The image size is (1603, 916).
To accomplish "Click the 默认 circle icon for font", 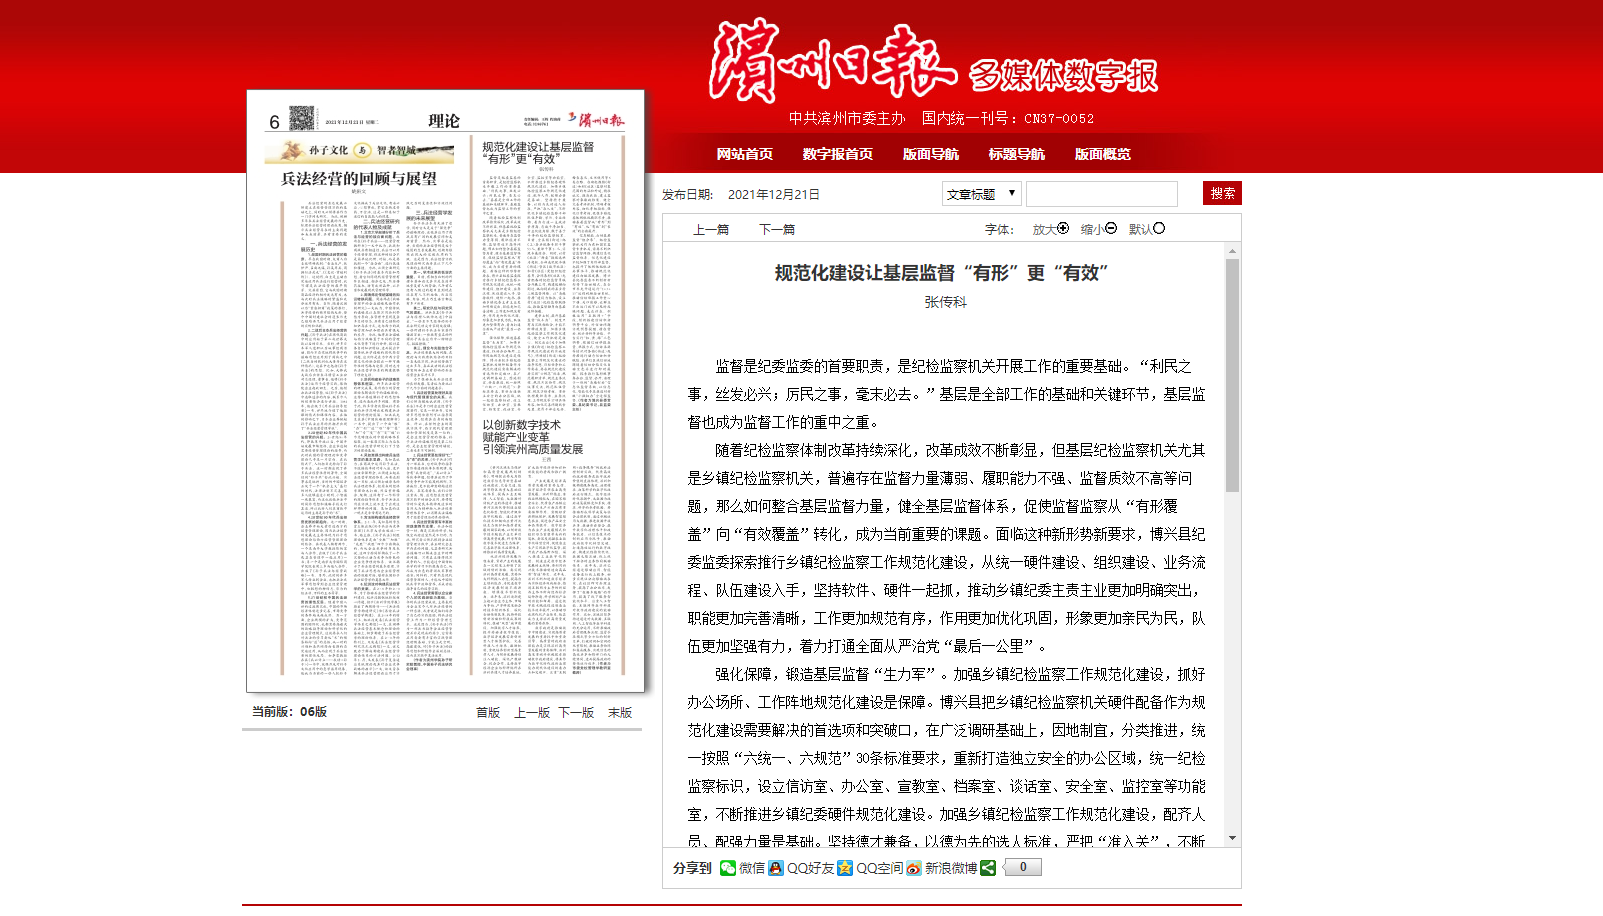I will (x=1159, y=228).
